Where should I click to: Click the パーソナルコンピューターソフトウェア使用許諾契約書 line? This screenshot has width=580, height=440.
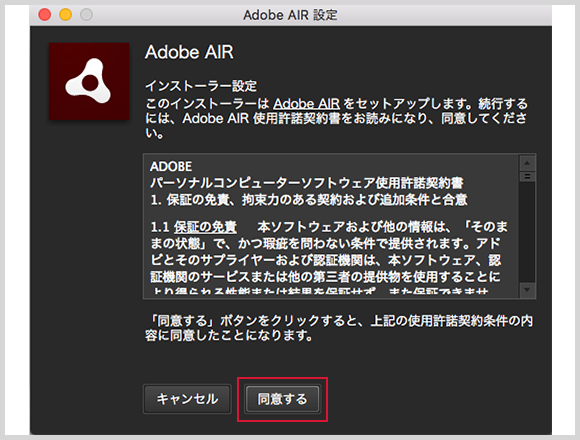(x=307, y=183)
